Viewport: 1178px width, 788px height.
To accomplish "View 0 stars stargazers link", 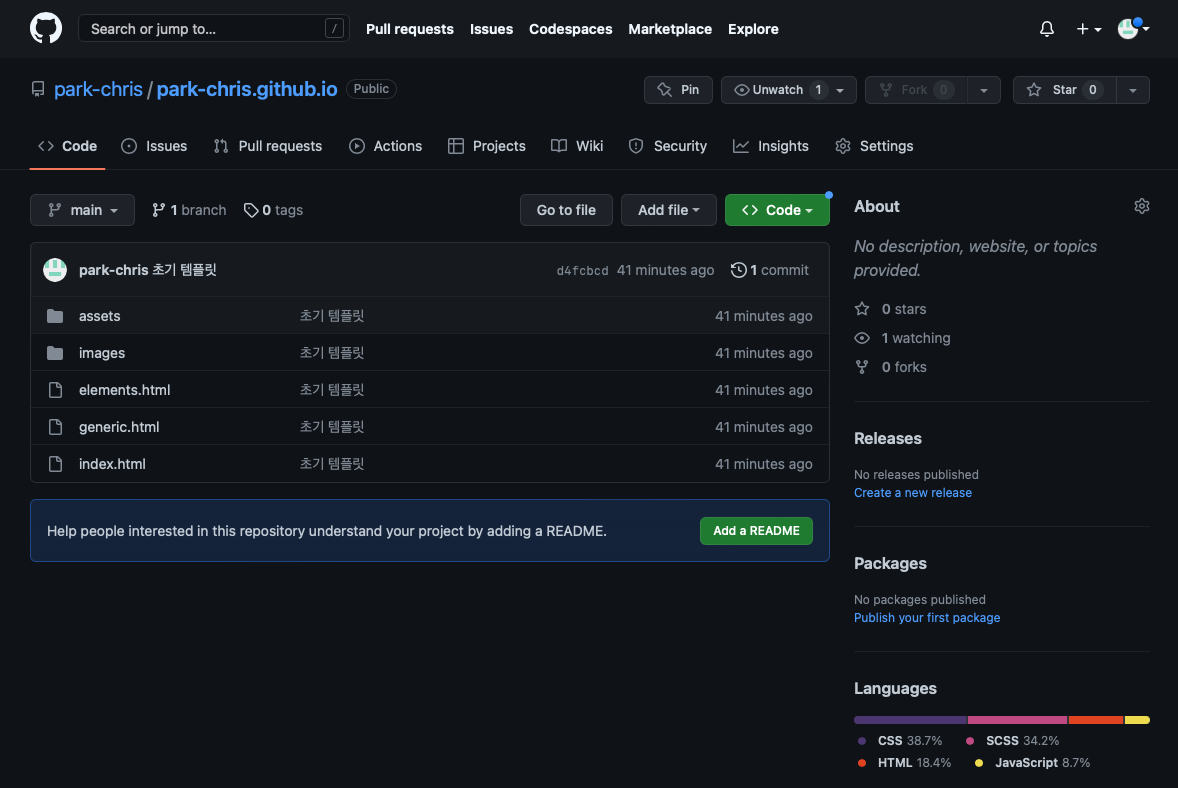I will click(x=890, y=309).
